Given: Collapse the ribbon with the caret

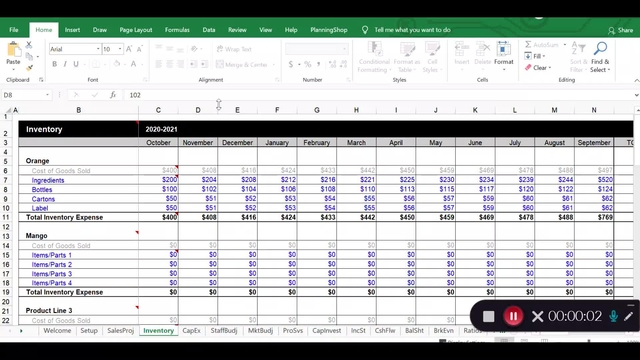Looking at the screenshot, I should point(636,80).
